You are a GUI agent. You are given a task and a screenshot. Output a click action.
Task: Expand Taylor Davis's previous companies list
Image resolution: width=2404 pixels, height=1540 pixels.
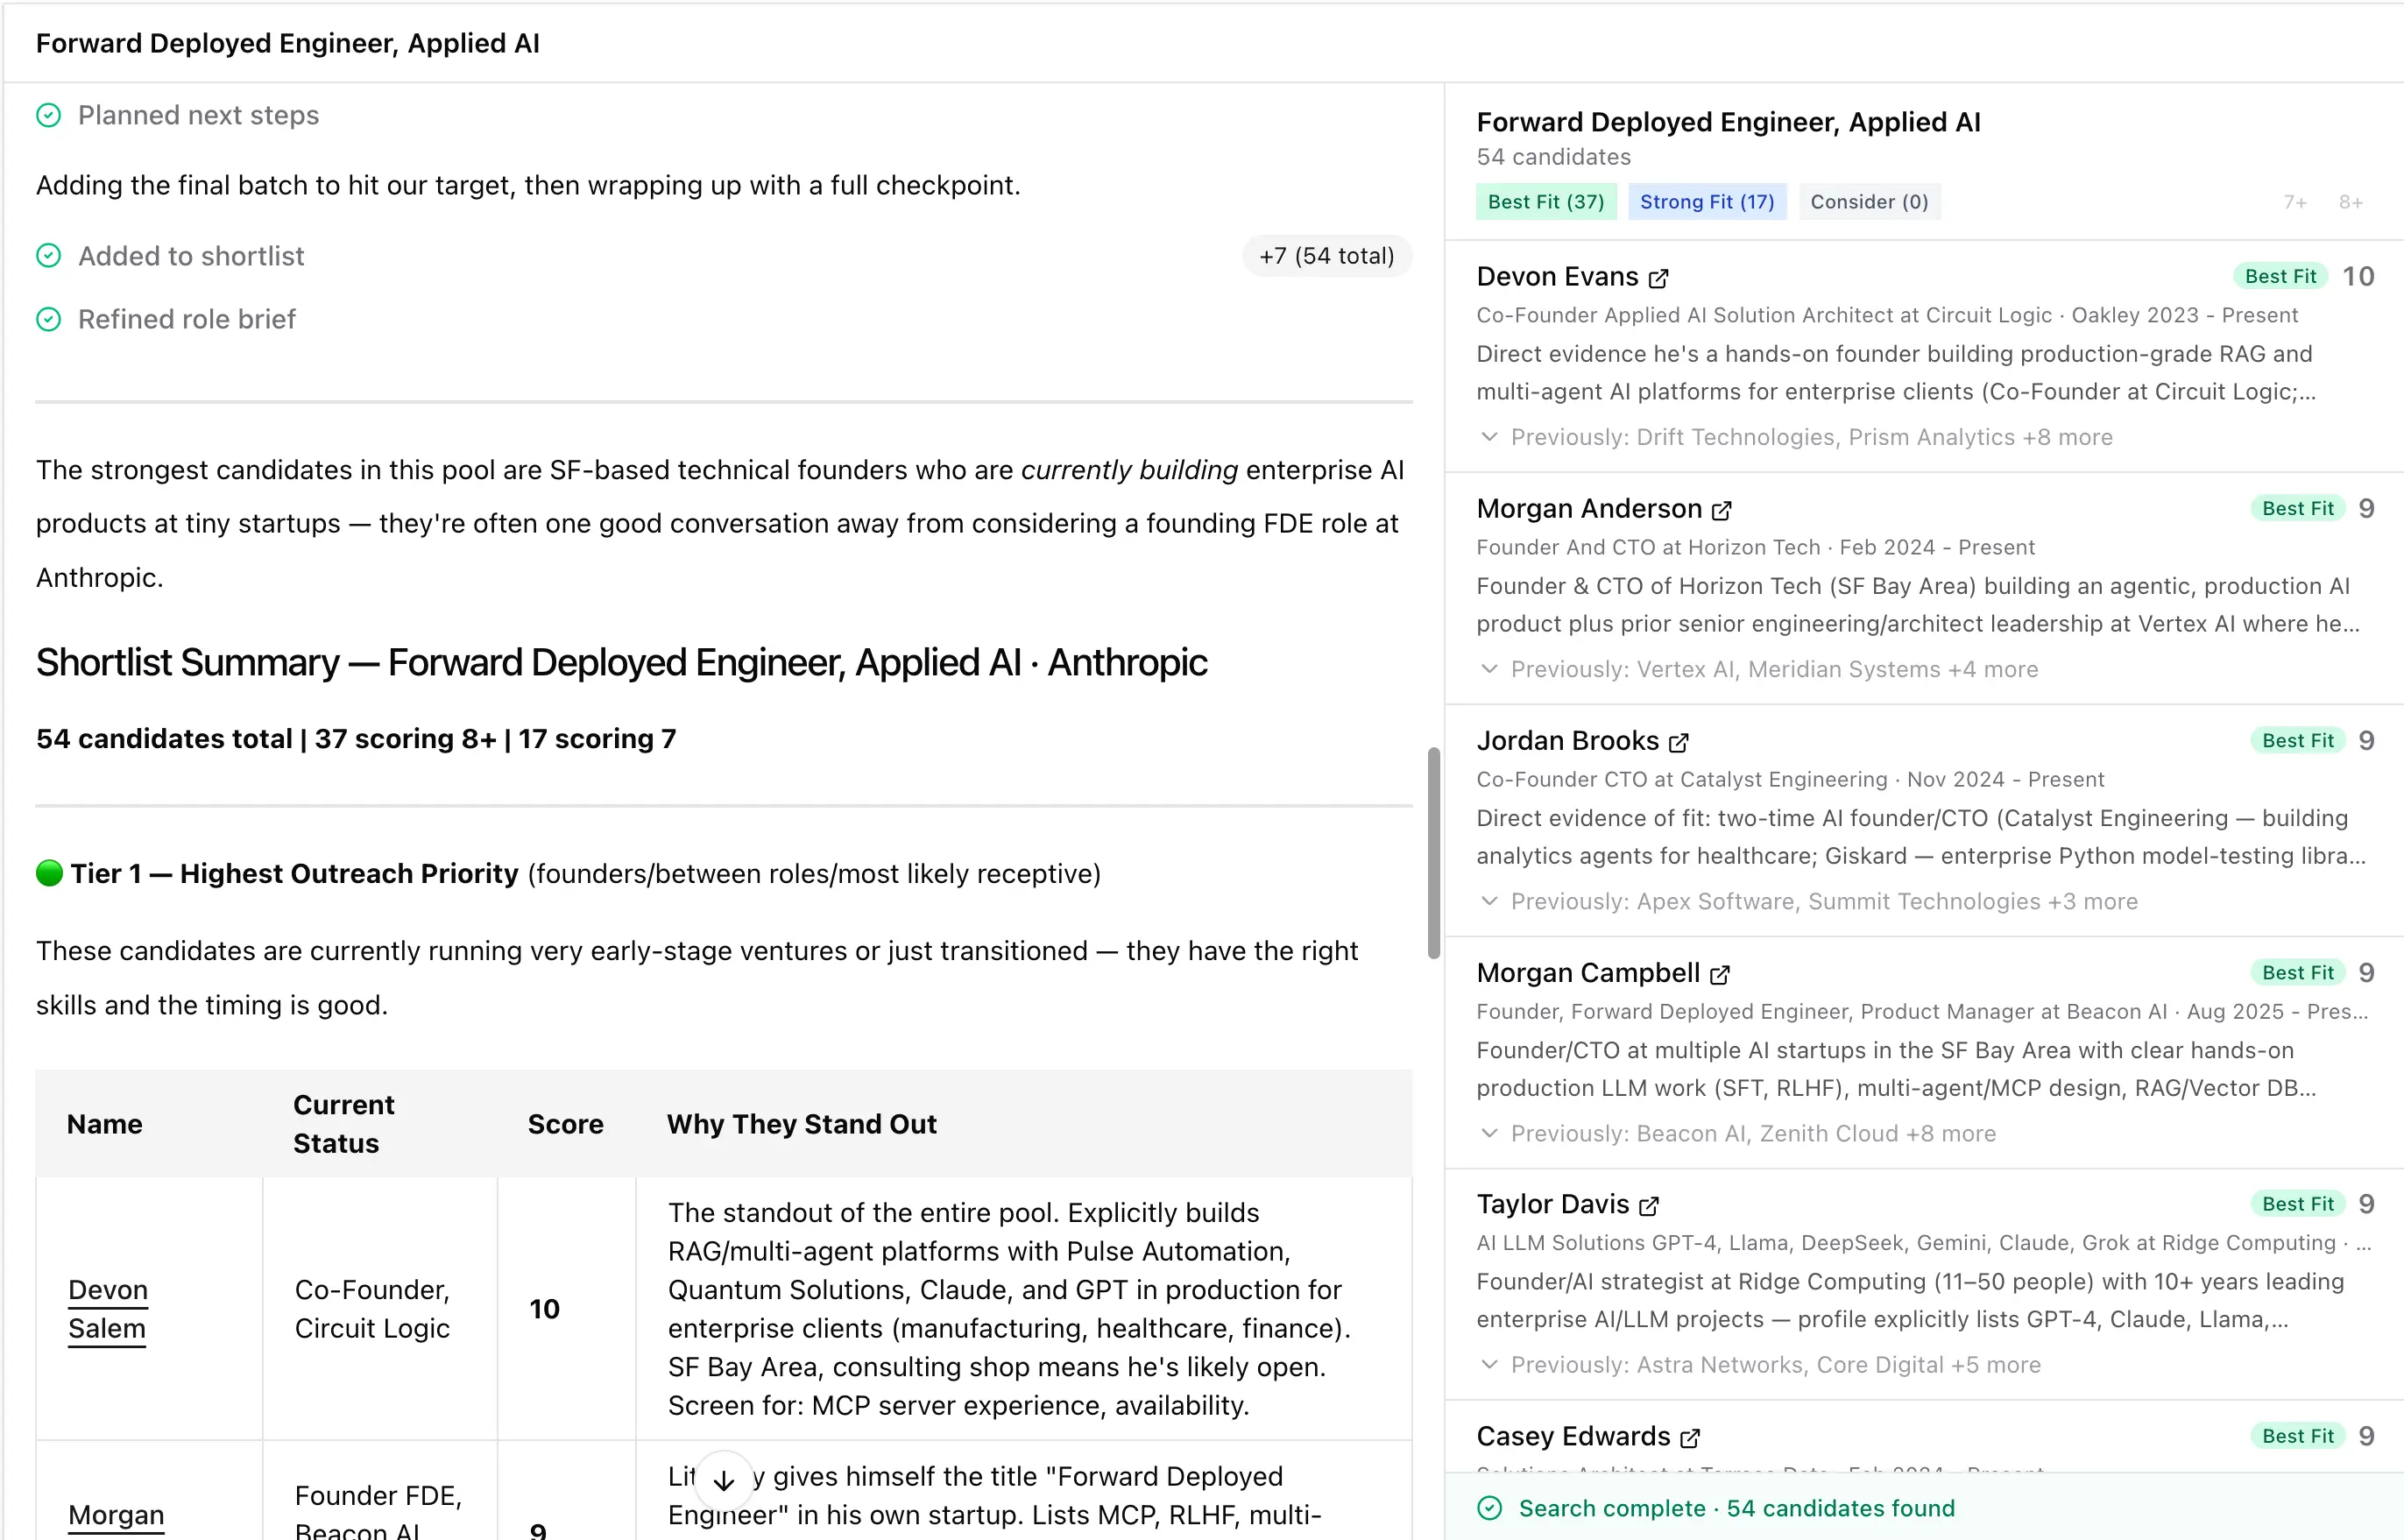click(1489, 1364)
